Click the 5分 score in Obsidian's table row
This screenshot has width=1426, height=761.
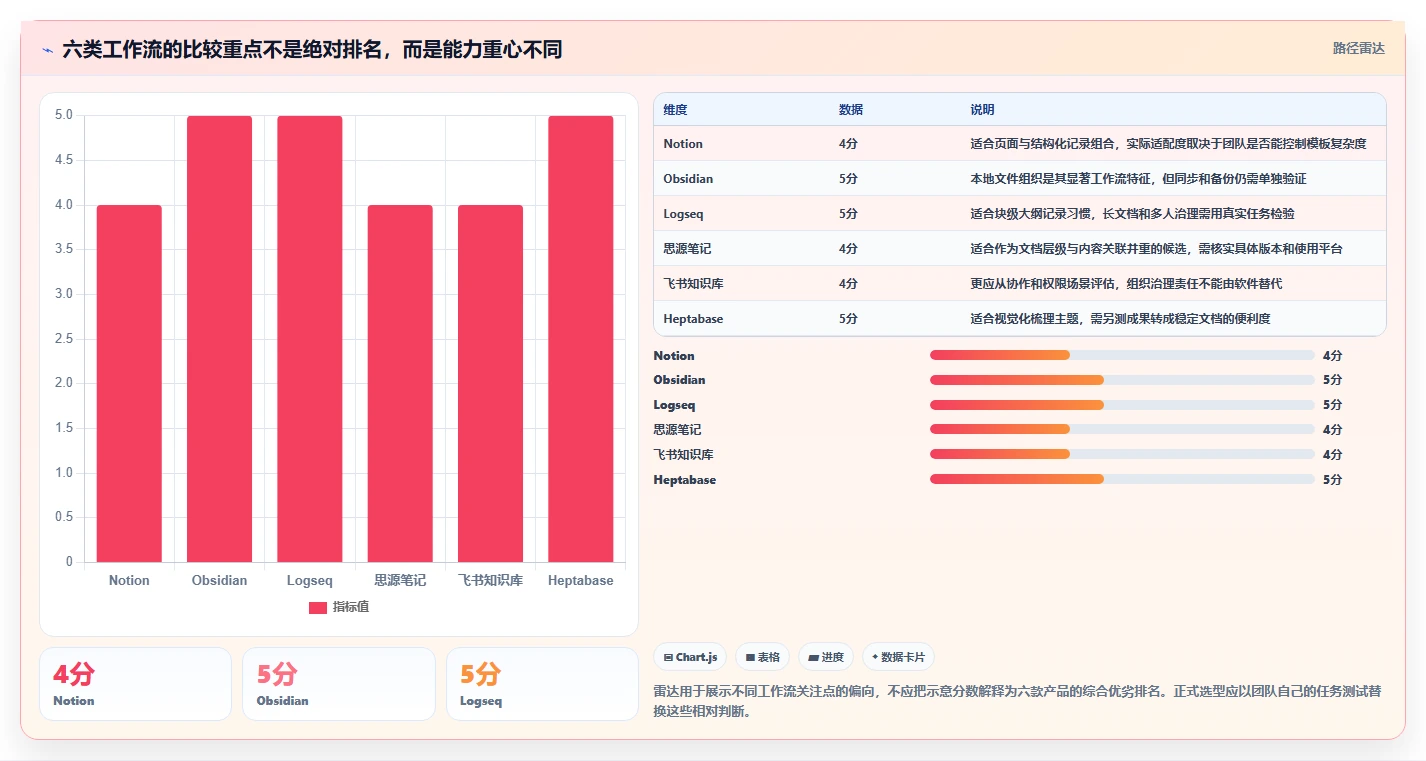[x=848, y=179]
